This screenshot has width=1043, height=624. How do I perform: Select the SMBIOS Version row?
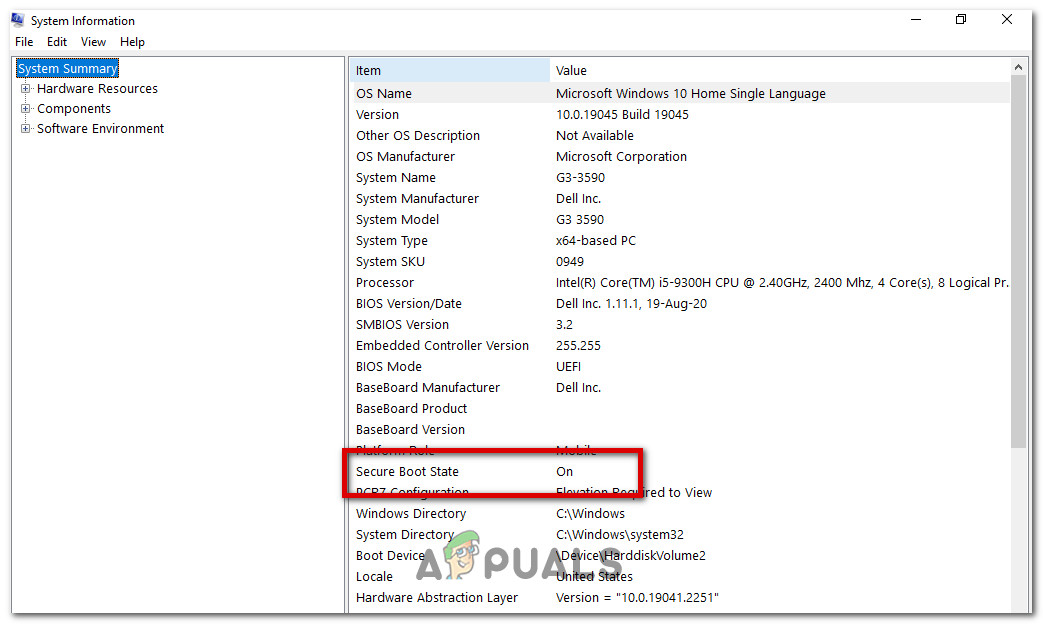680,325
